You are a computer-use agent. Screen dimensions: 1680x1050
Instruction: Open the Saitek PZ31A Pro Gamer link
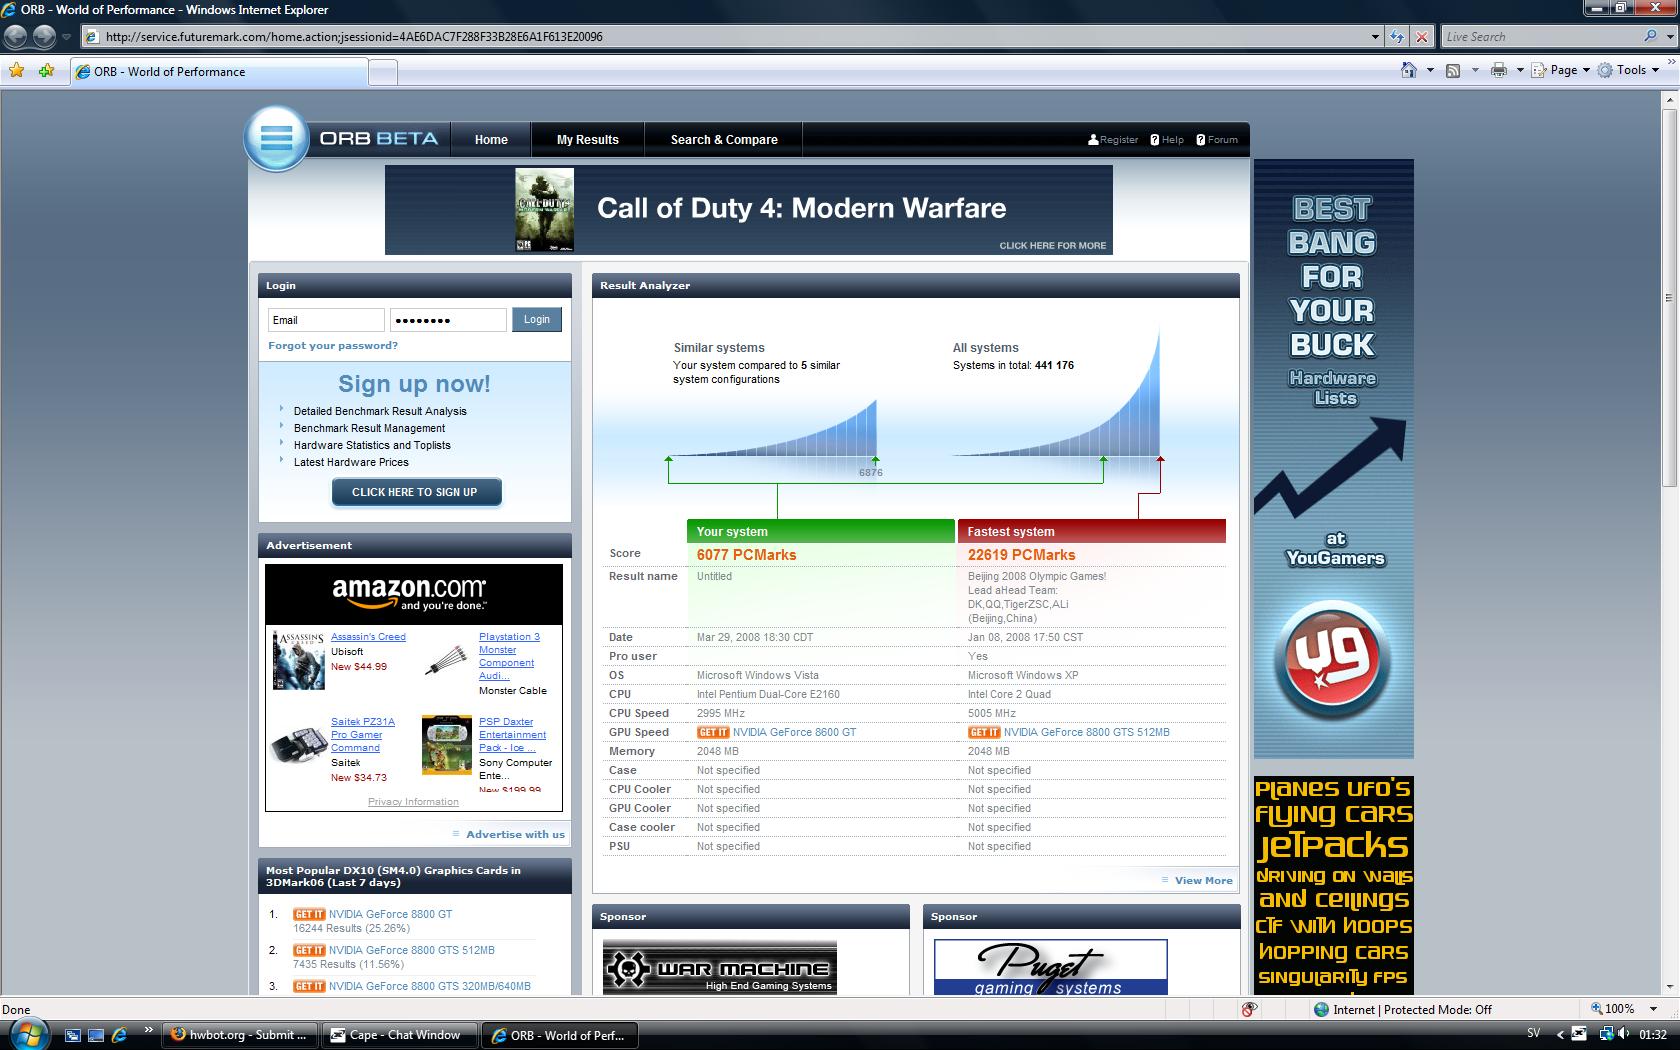(363, 734)
